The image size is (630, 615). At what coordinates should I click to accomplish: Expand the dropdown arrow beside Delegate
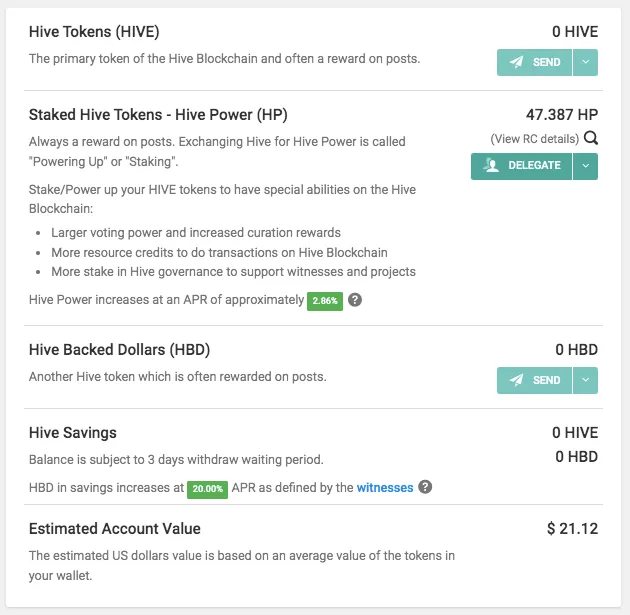coord(585,166)
